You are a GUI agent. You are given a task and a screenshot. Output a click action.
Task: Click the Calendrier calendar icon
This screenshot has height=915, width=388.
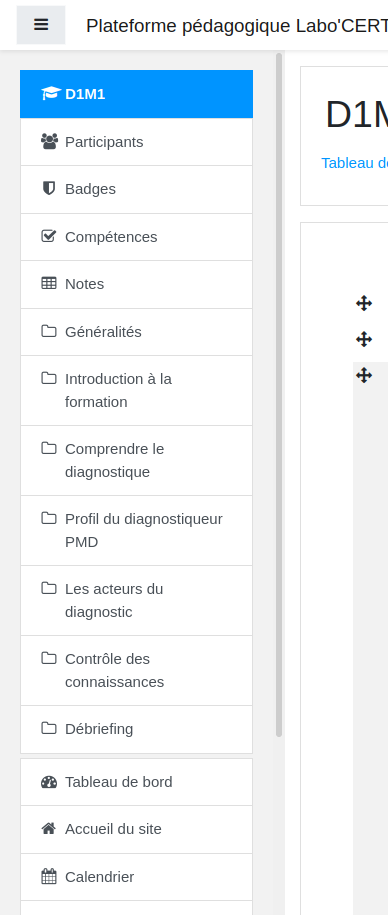[x=49, y=876]
